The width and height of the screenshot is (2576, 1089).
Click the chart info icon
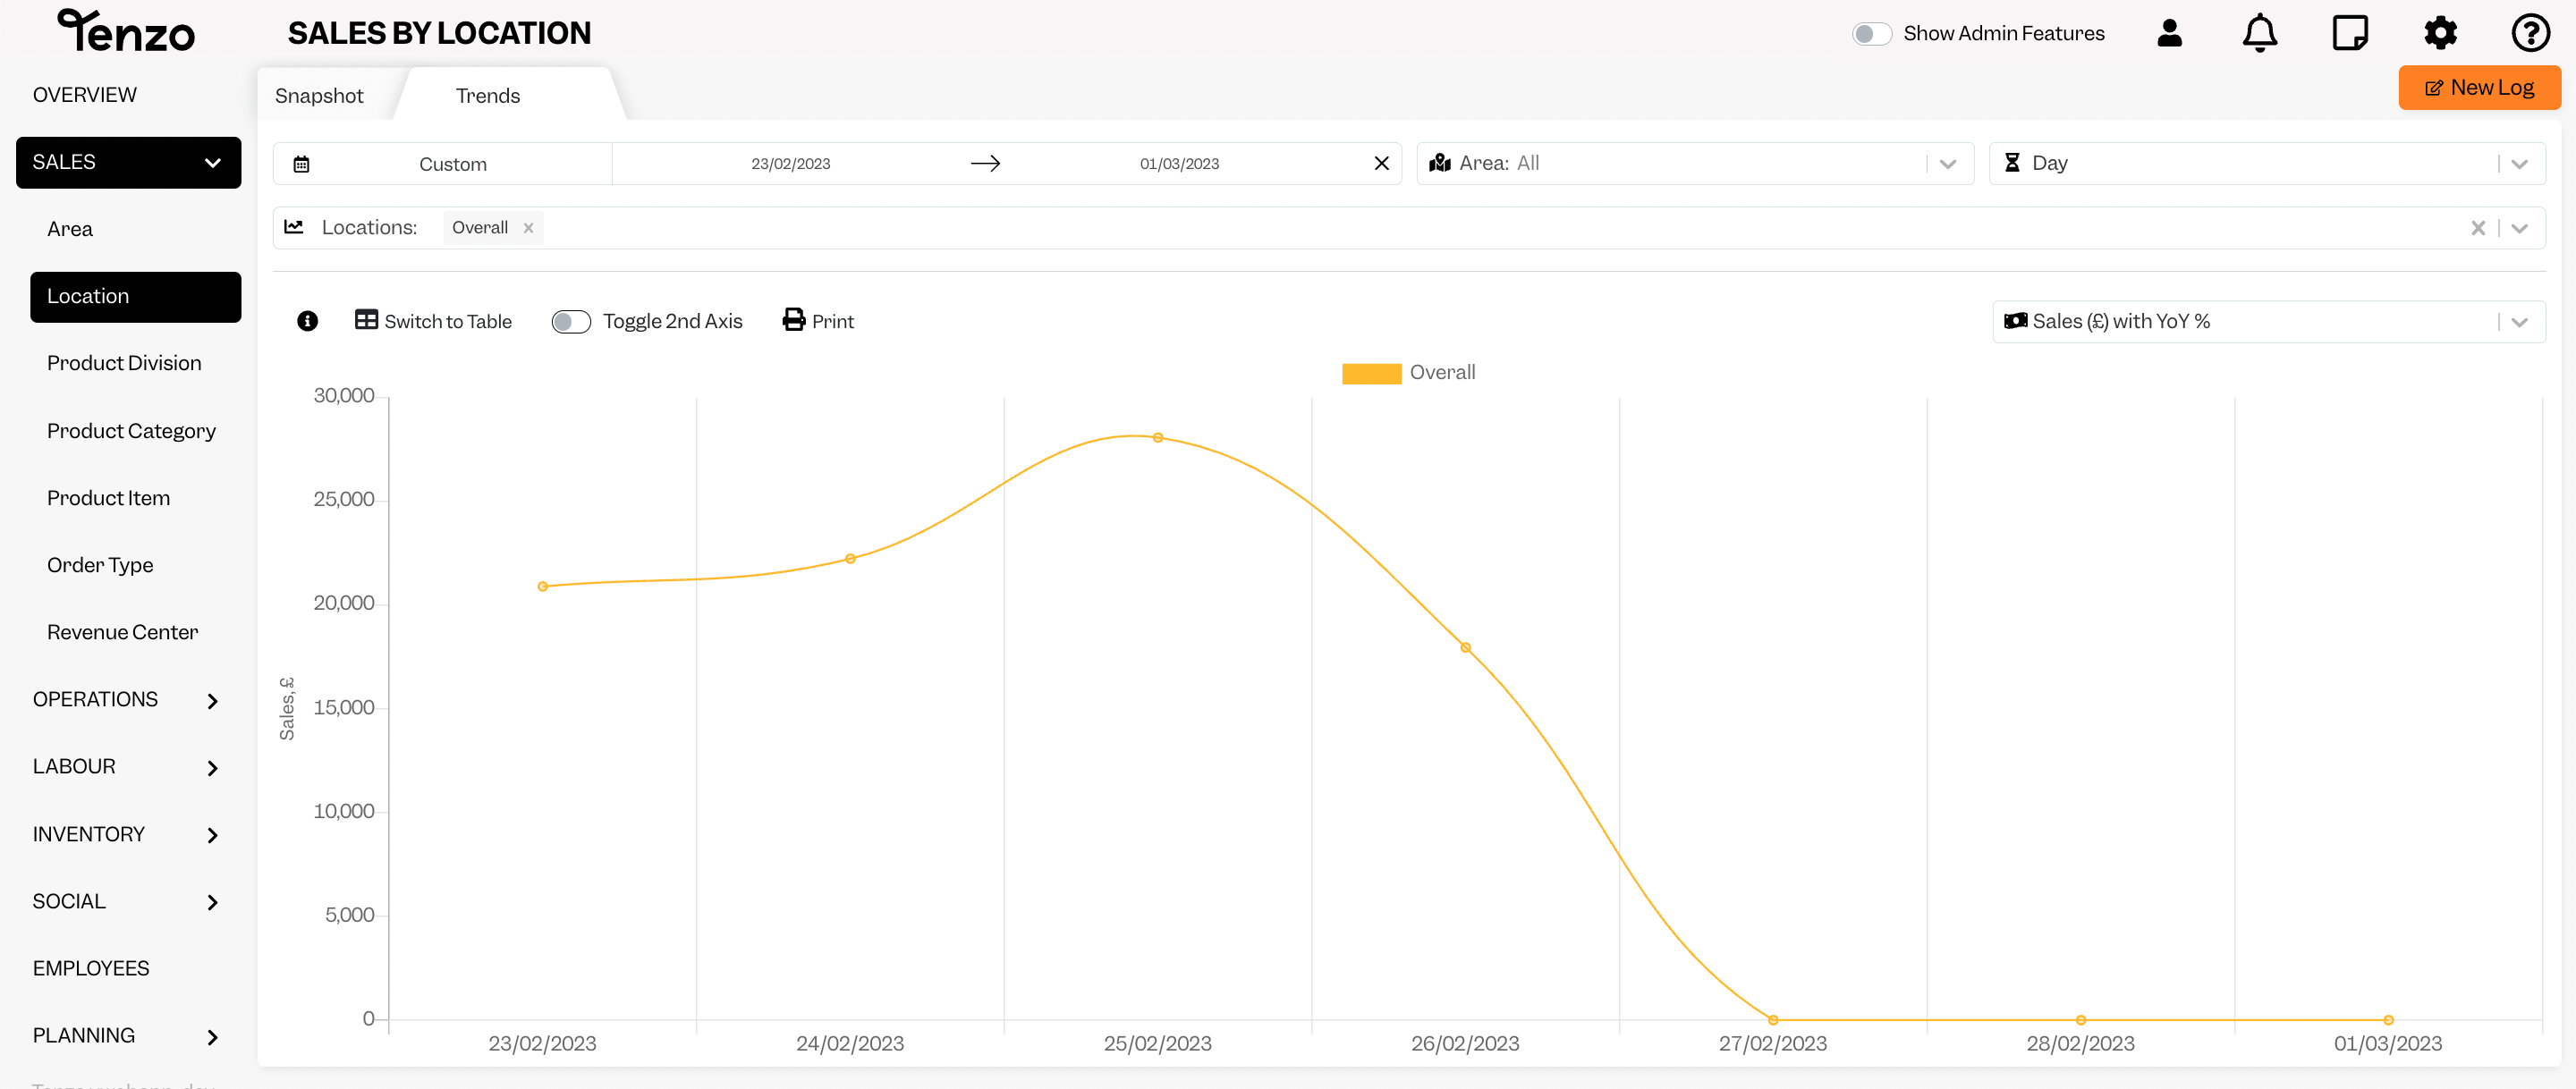pyautogui.click(x=307, y=321)
